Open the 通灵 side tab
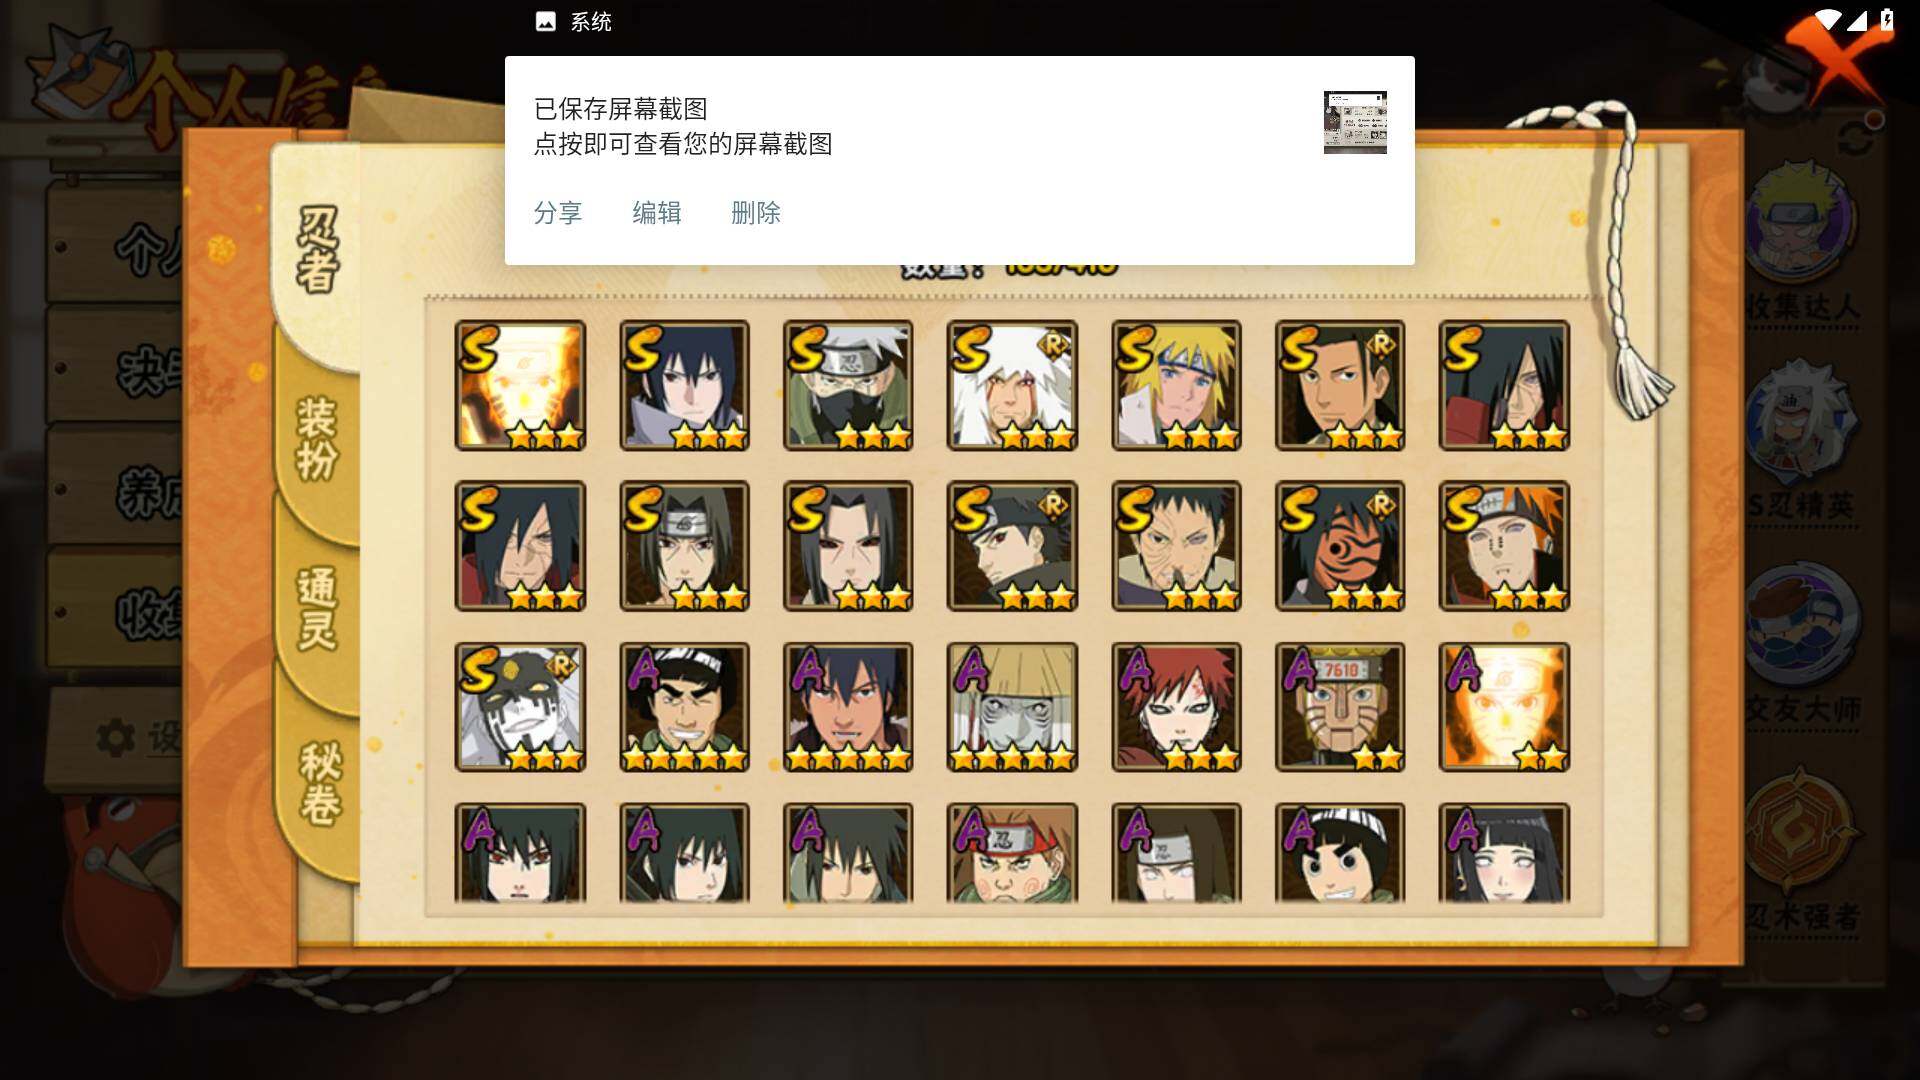Image resolution: width=1920 pixels, height=1080 pixels. click(x=317, y=608)
